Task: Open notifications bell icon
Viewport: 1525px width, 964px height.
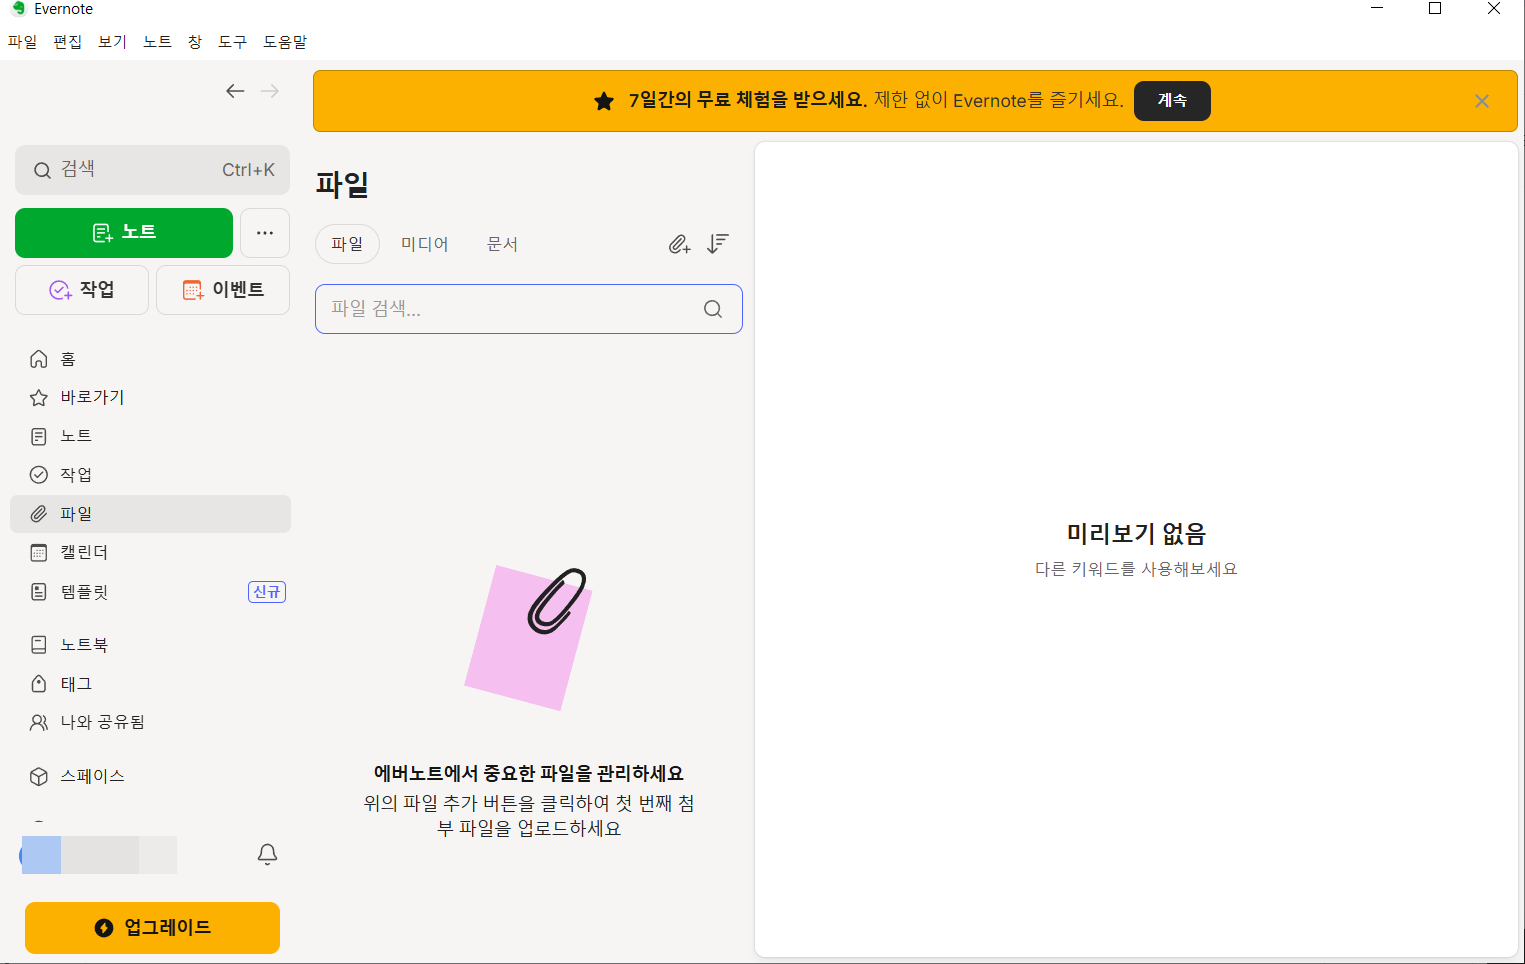Action: (267, 854)
